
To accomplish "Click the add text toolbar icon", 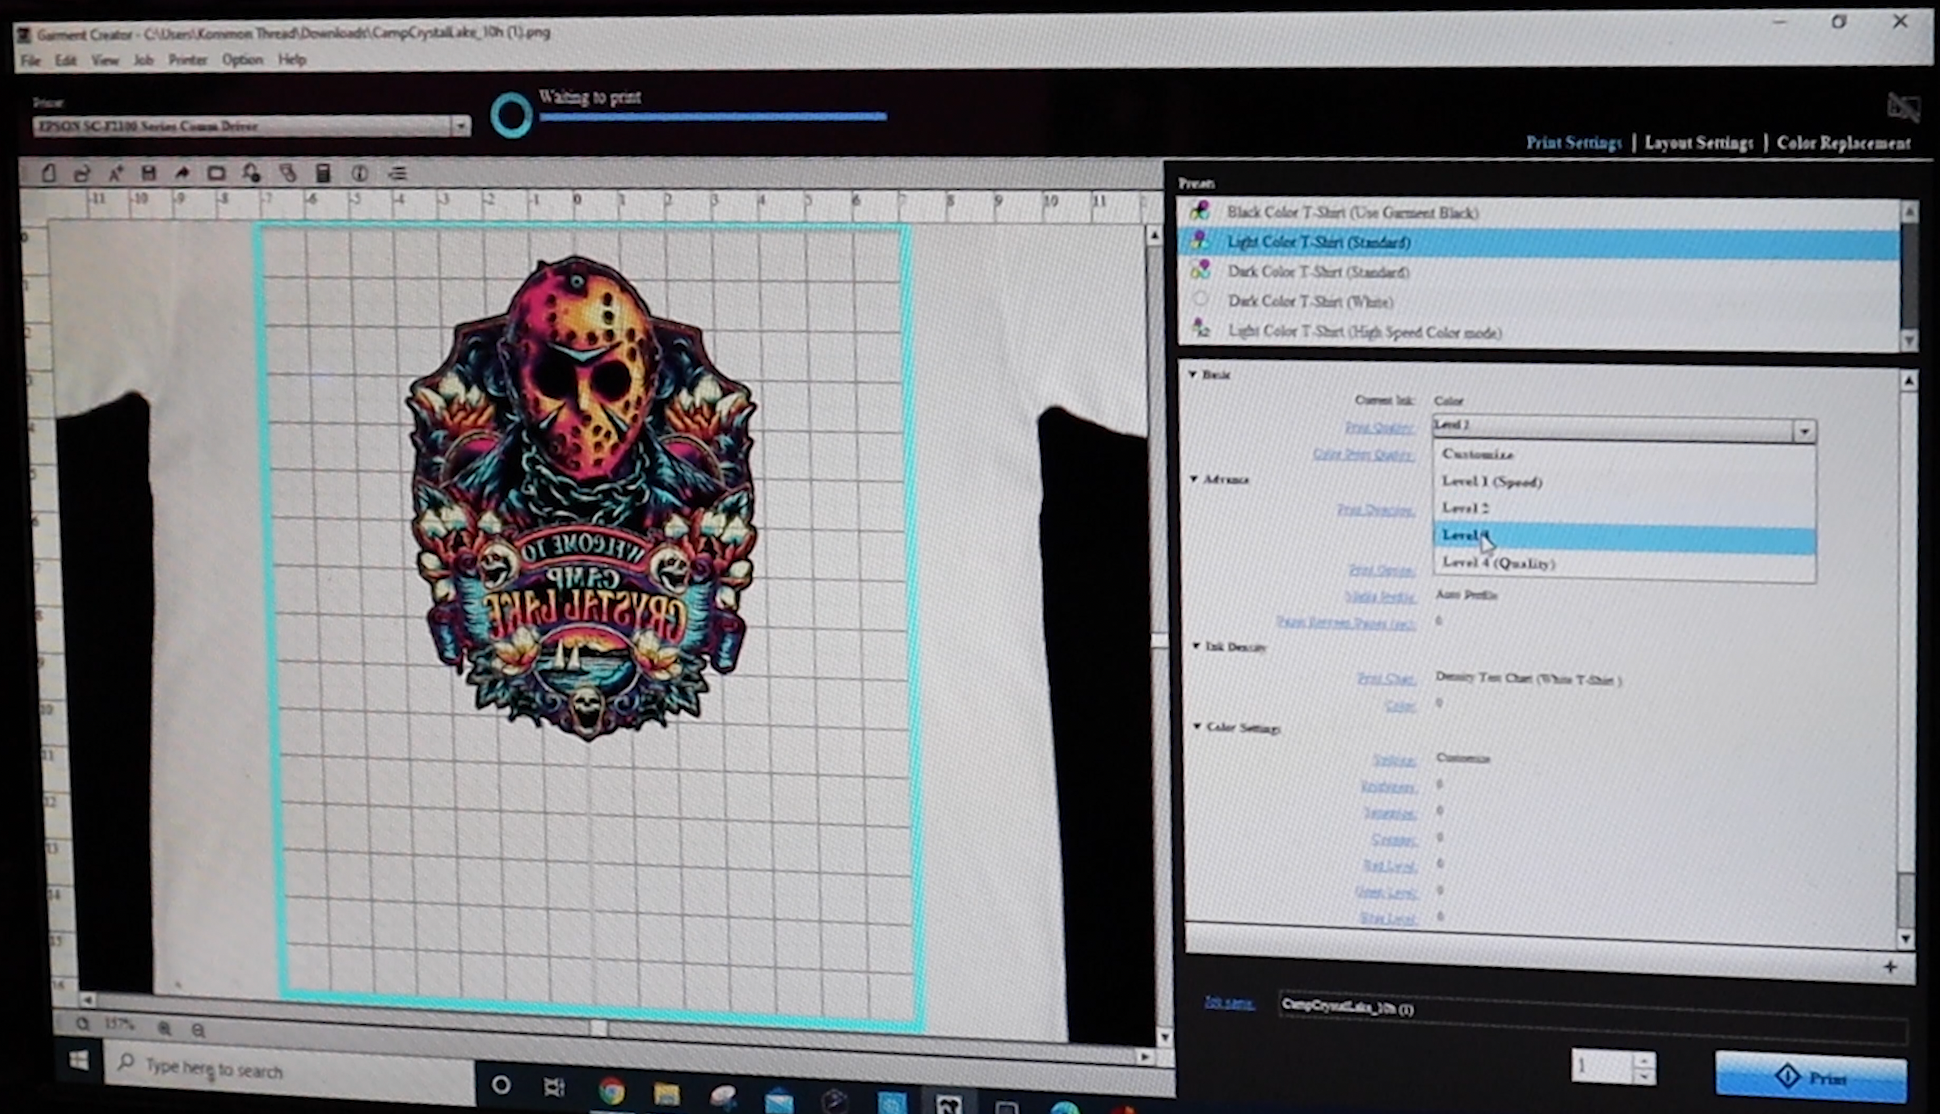I will coord(115,173).
